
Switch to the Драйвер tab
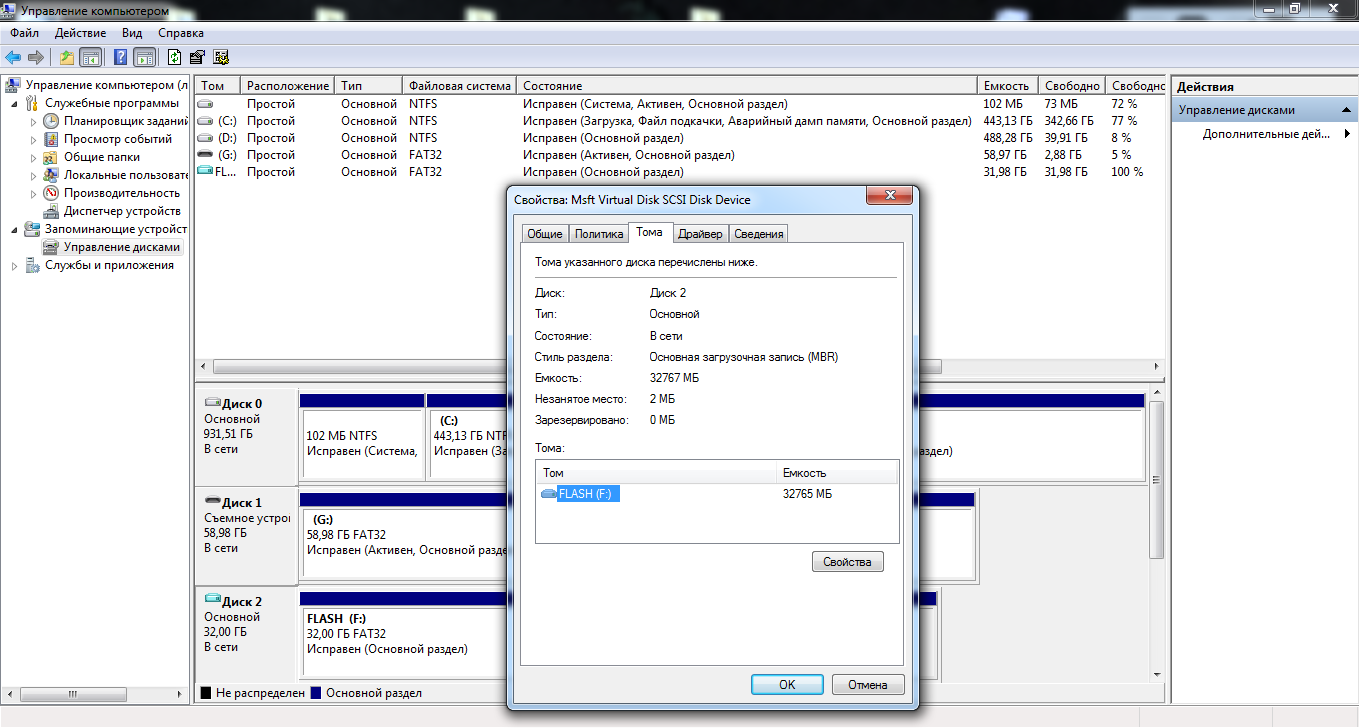point(699,234)
